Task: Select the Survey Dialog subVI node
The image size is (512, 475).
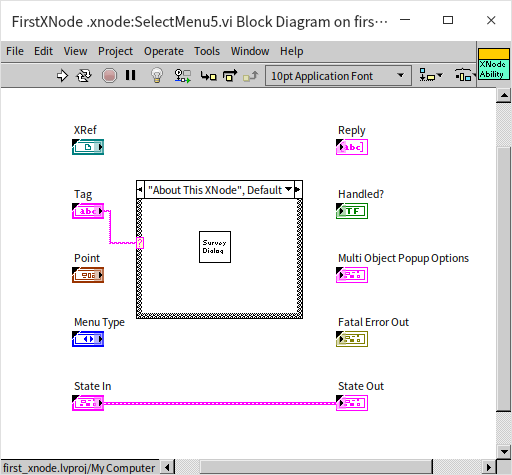Action: point(215,247)
